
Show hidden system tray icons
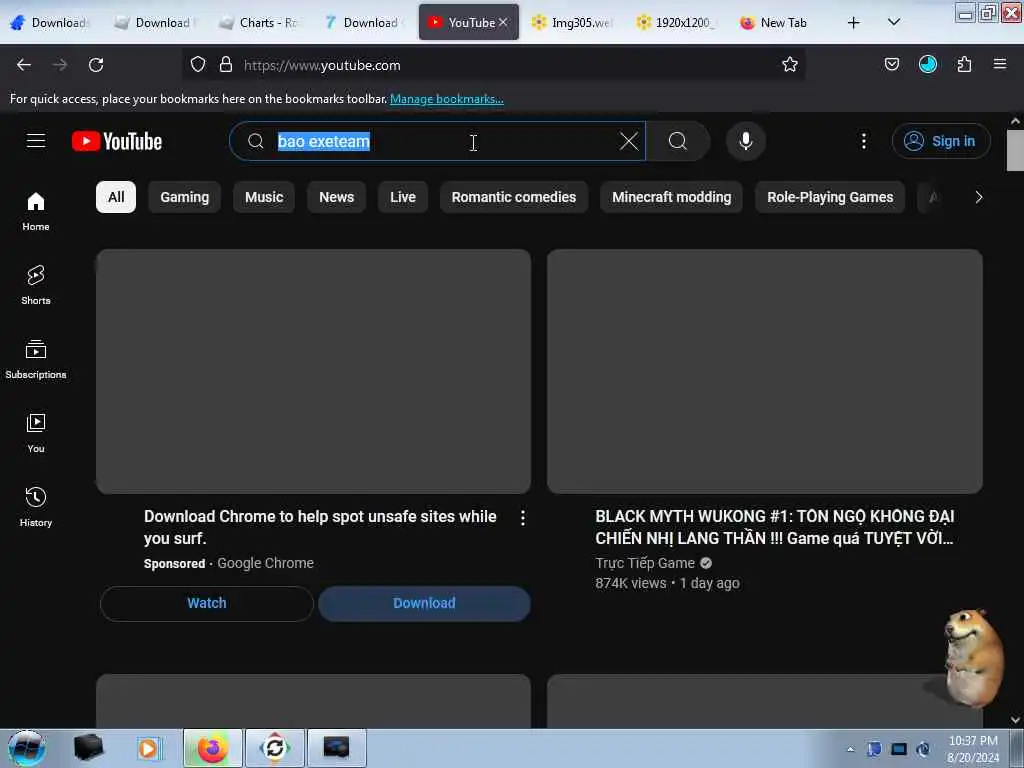click(x=850, y=749)
